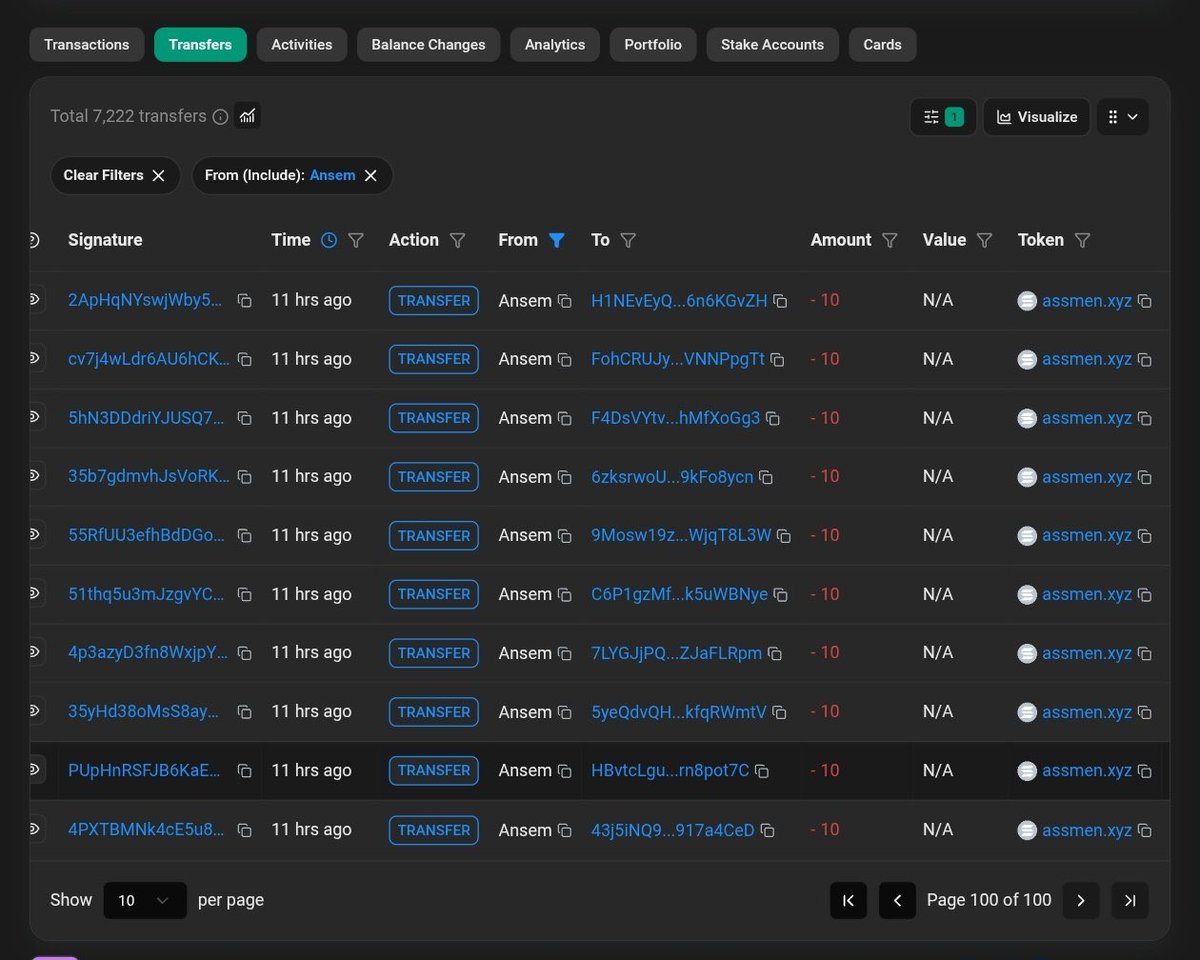Image resolution: width=1200 pixels, height=960 pixels.
Task: Toggle the time format clock icon
Action: point(329,240)
